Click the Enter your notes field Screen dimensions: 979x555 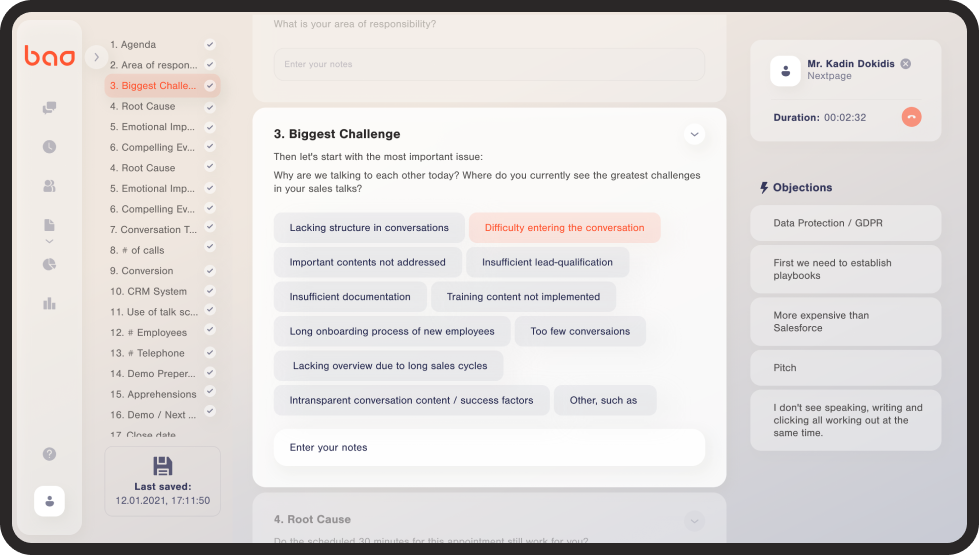point(489,448)
